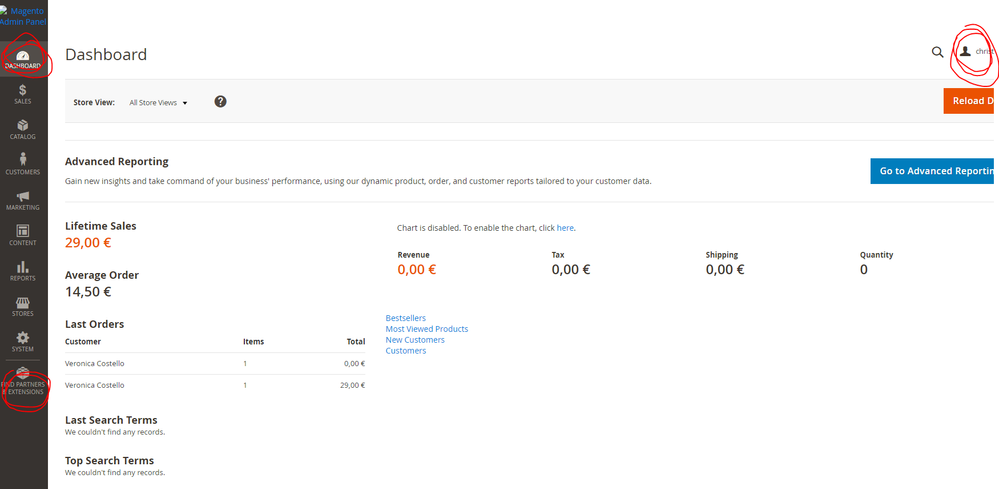The image size is (999, 489).
Task: Switch to the Most Viewed Products tab
Action: coord(426,329)
